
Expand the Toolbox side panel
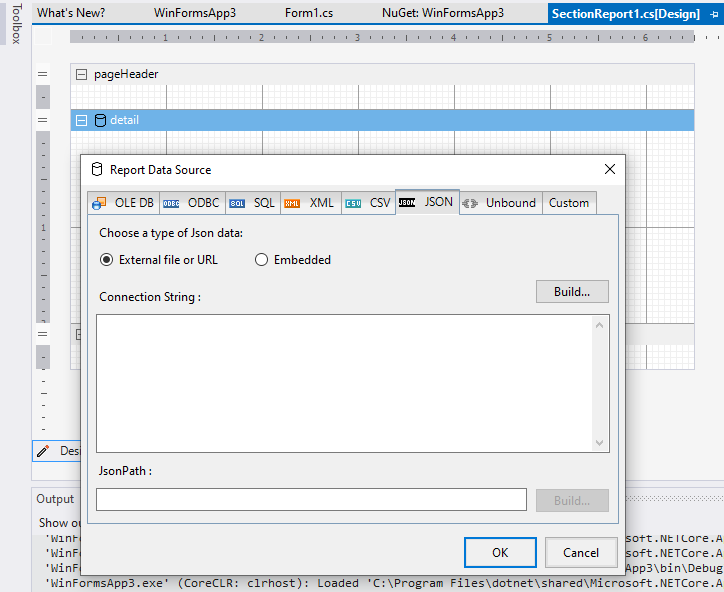(15, 24)
